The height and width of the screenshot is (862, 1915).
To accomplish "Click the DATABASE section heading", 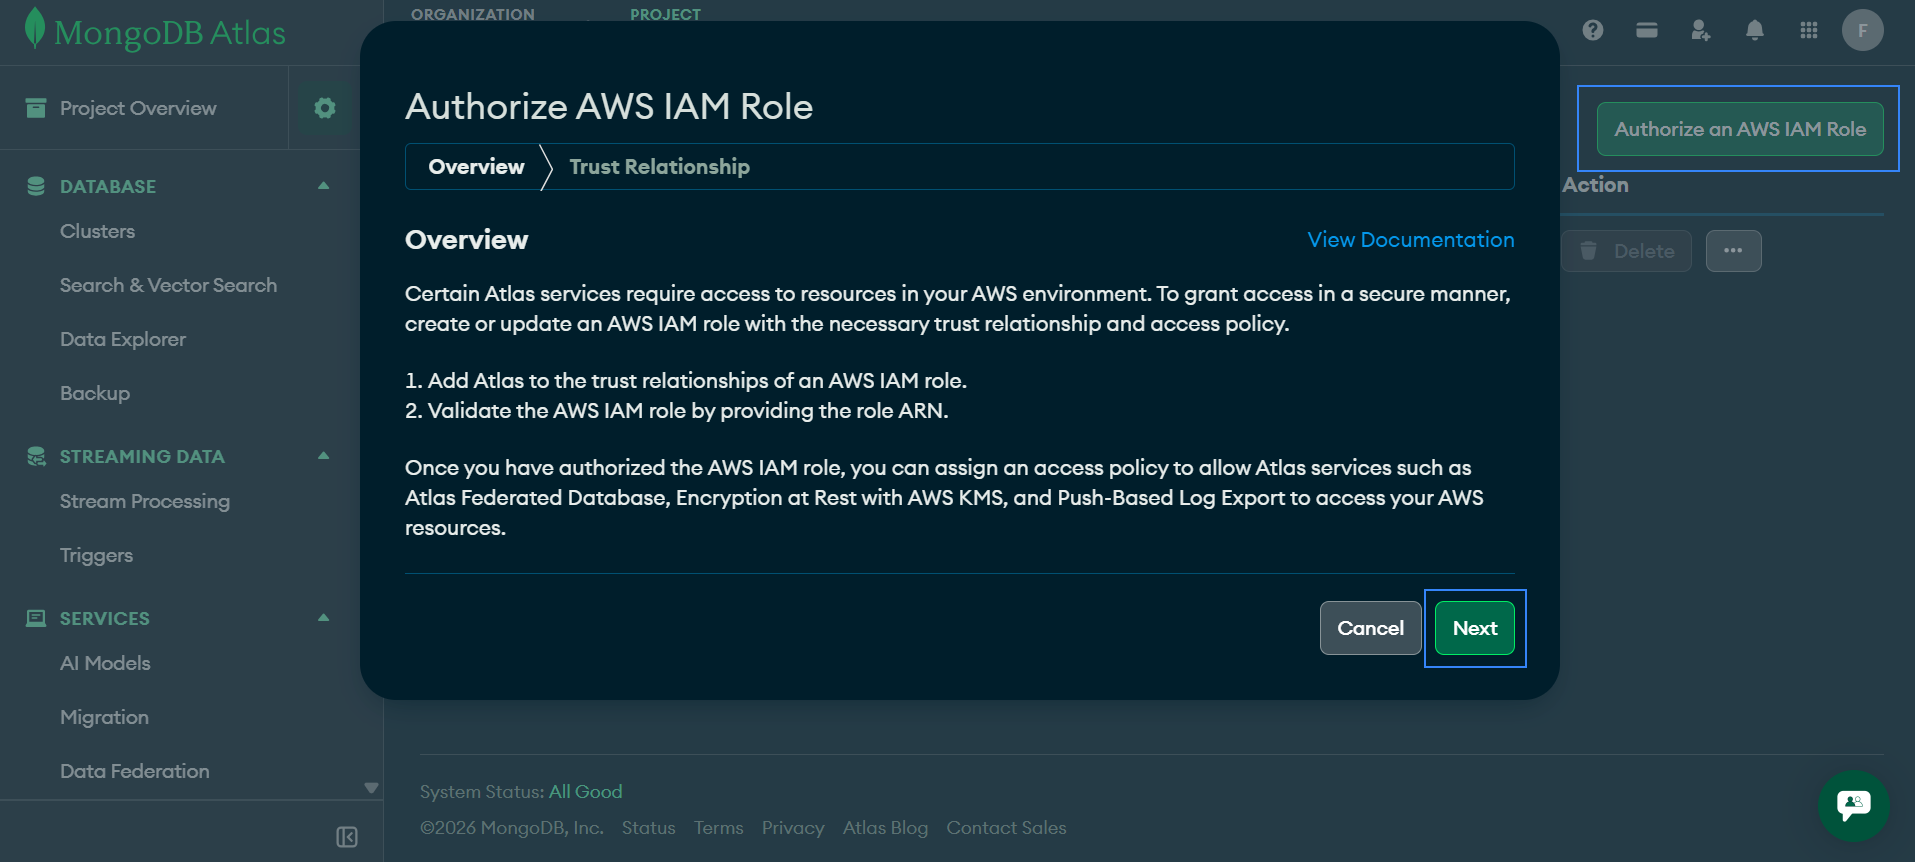I will click(108, 186).
